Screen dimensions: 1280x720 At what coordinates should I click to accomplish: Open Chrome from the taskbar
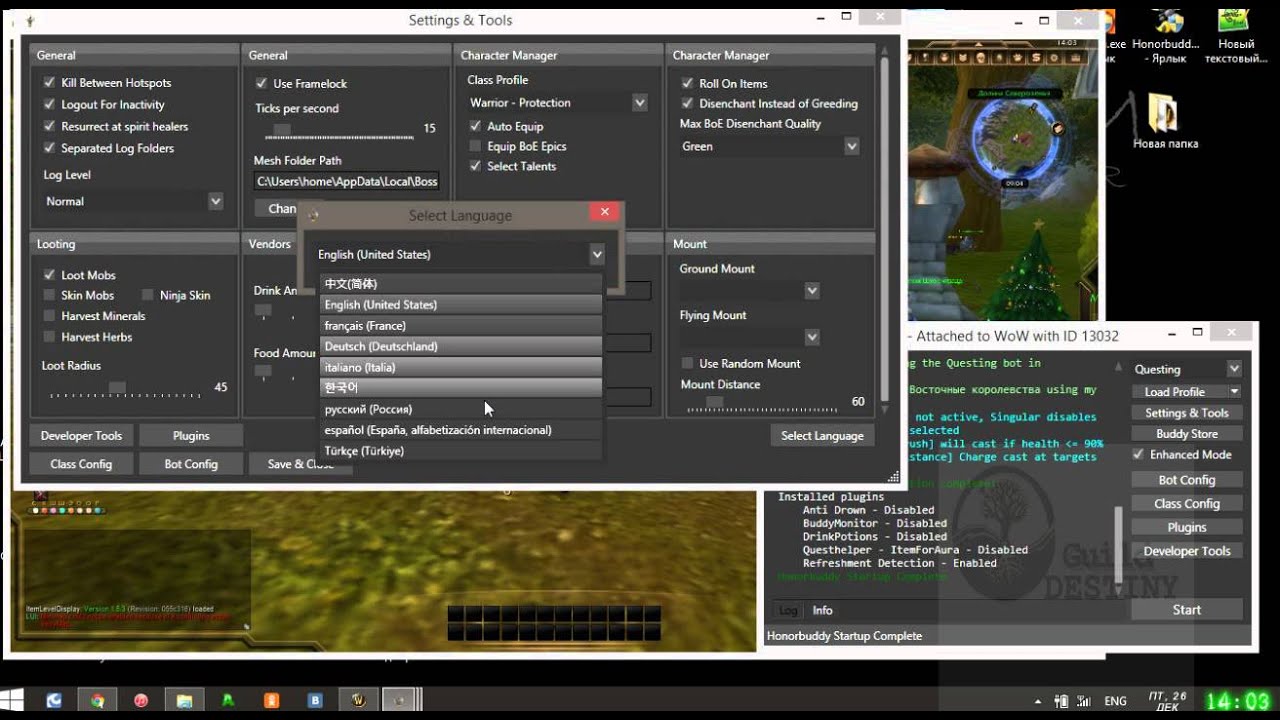pos(98,701)
